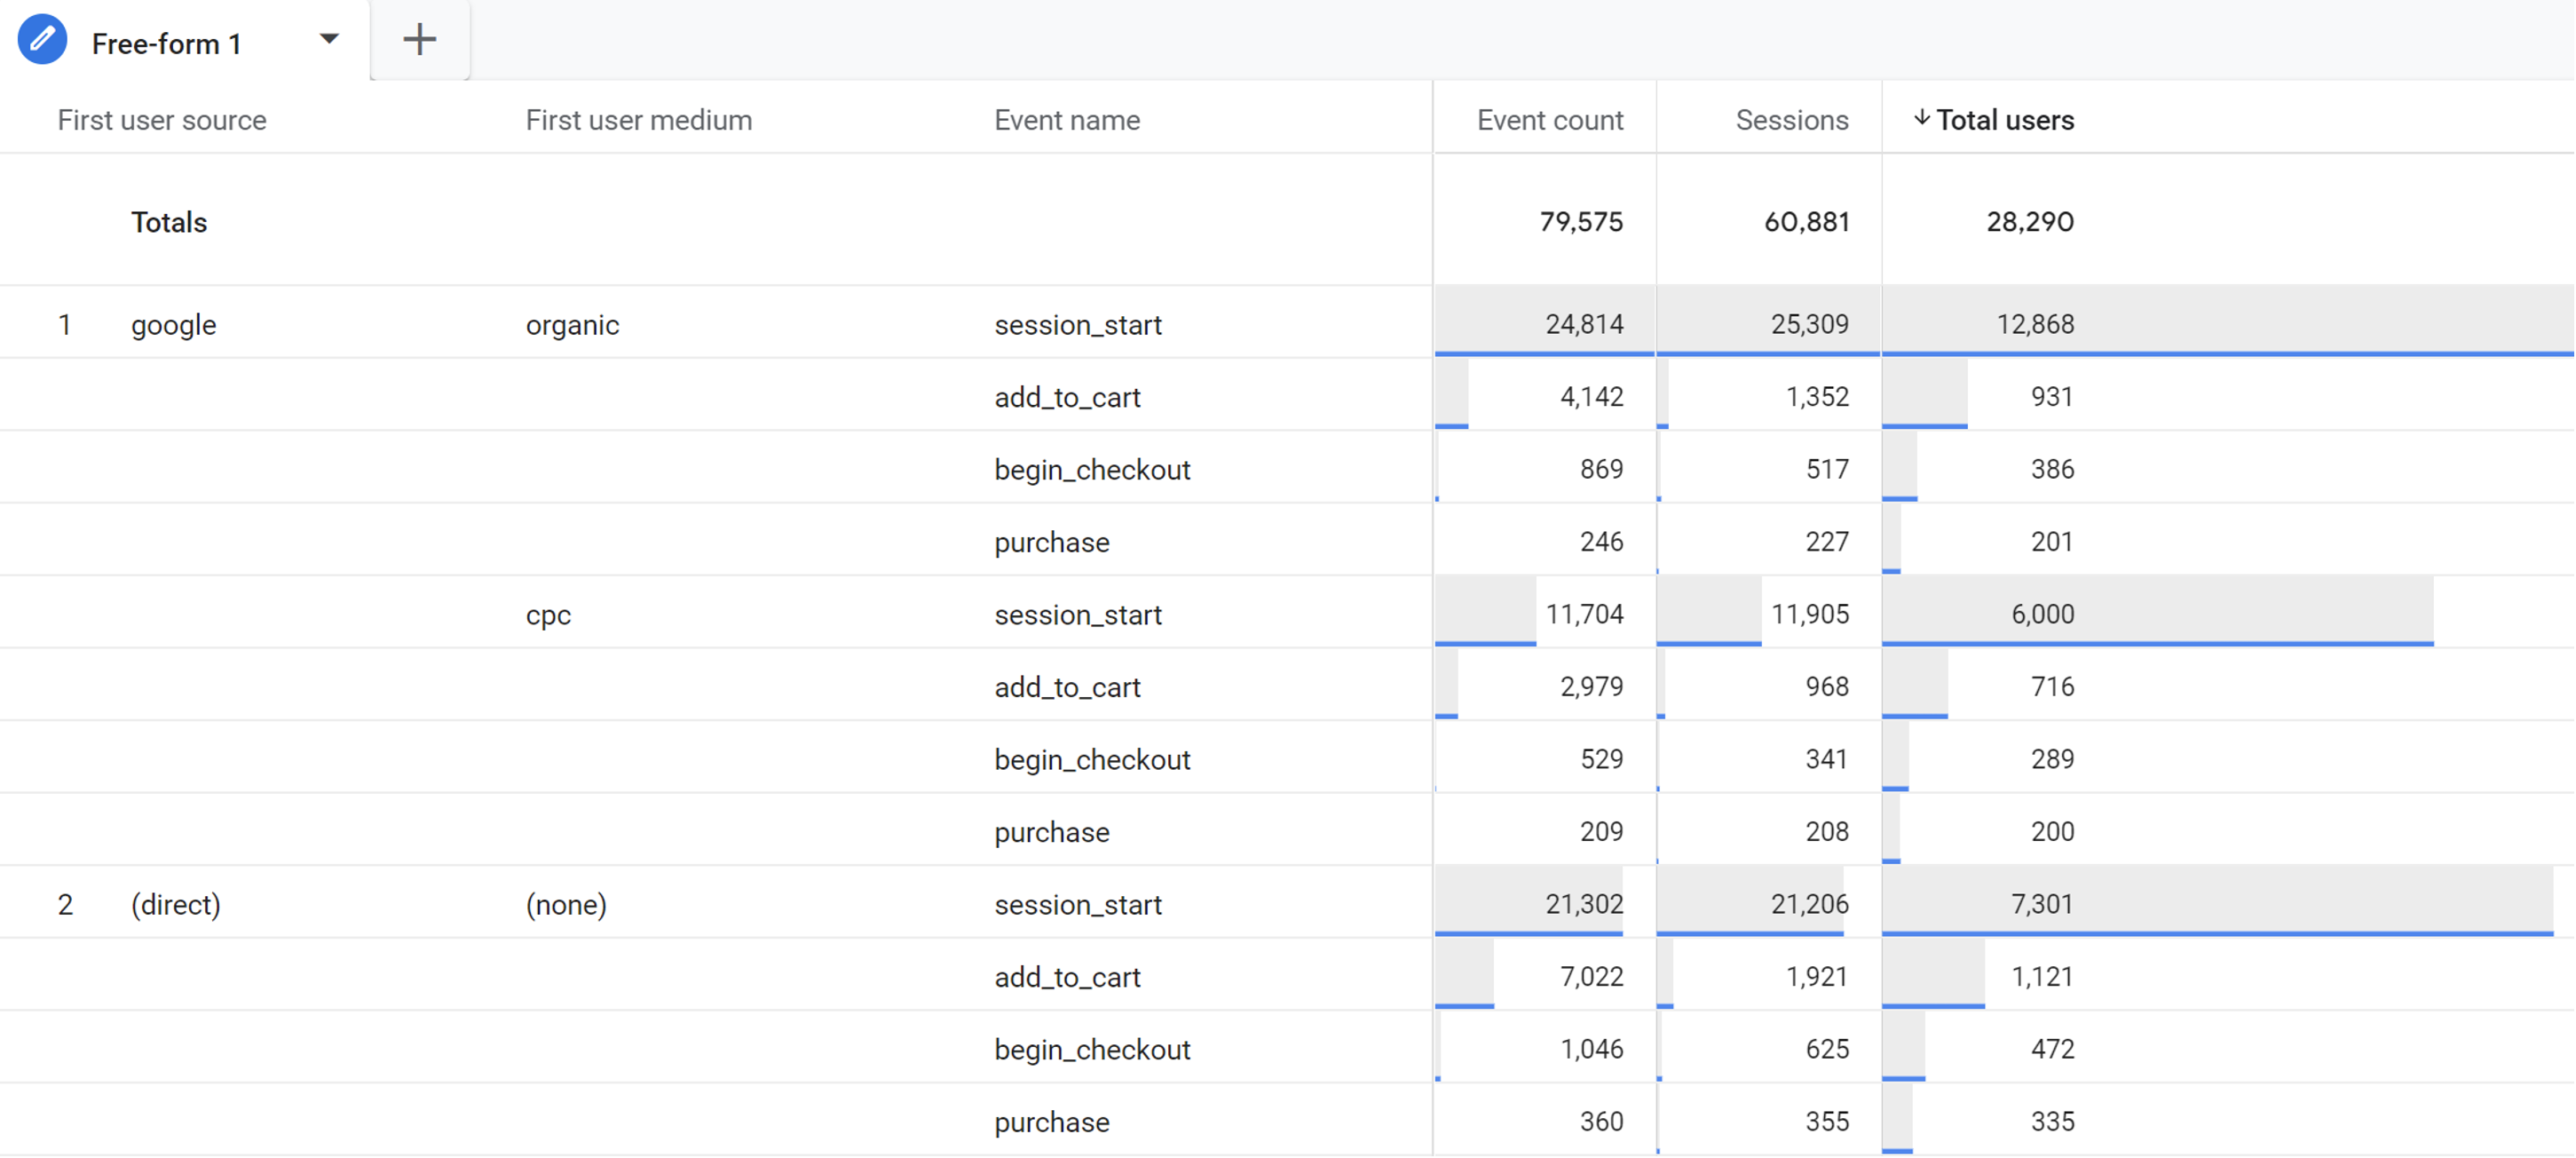Image resolution: width=2576 pixels, height=1158 pixels.
Task: Click the organic medium cell
Action: (x=571, y=324)
